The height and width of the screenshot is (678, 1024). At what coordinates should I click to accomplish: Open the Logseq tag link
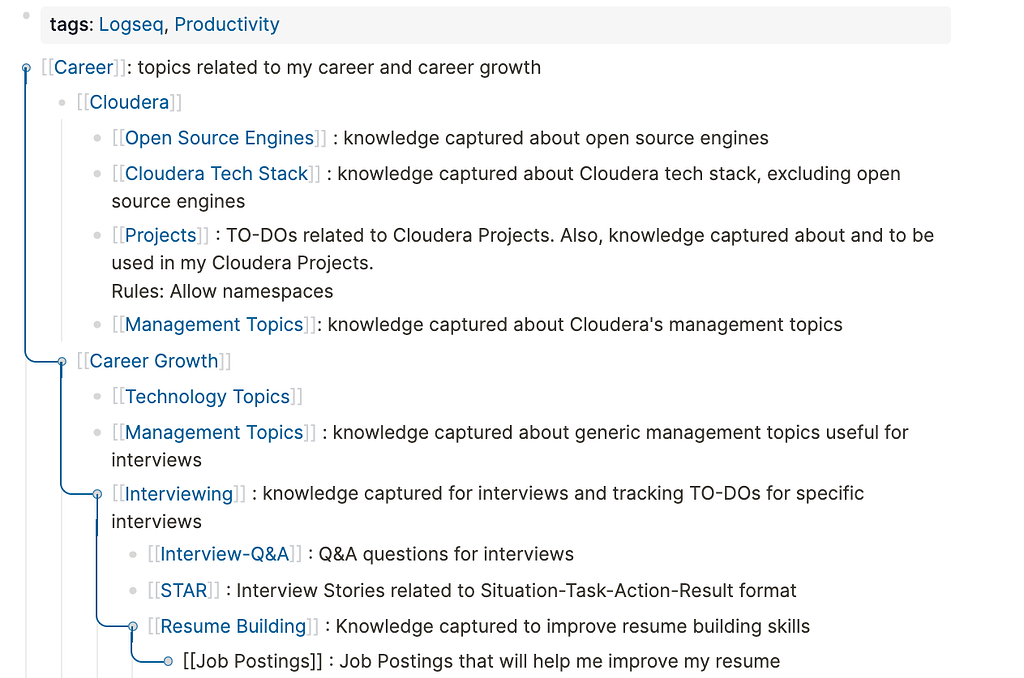[x=130, y=25]
